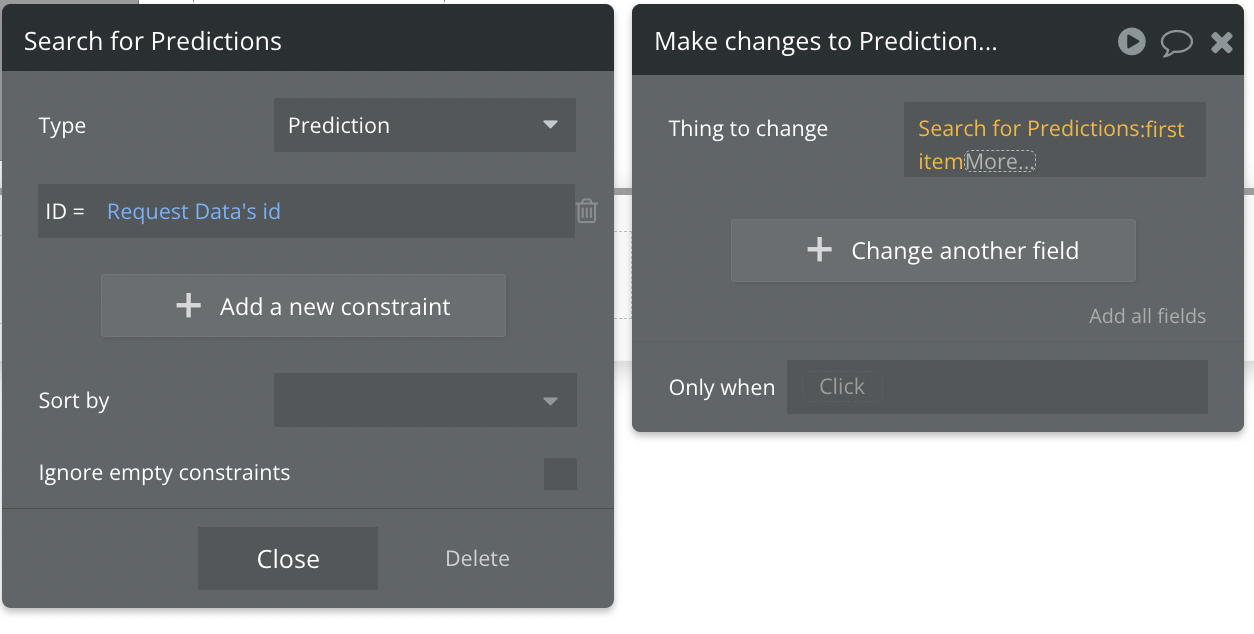Open the comment bubble icon

1176,42
